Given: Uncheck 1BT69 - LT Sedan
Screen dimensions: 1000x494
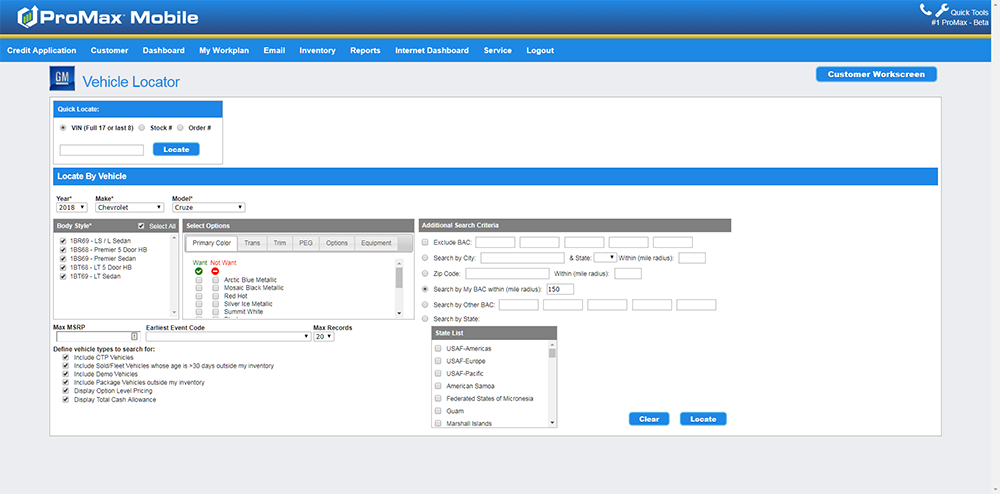Looking at the screenshot, I should 62,277.
